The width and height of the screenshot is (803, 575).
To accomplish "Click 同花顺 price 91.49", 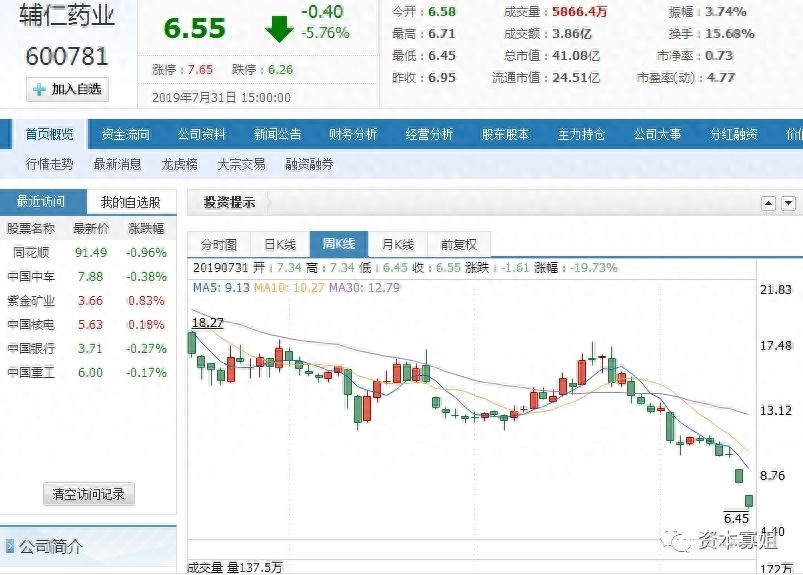I will [x=91, y=252].
